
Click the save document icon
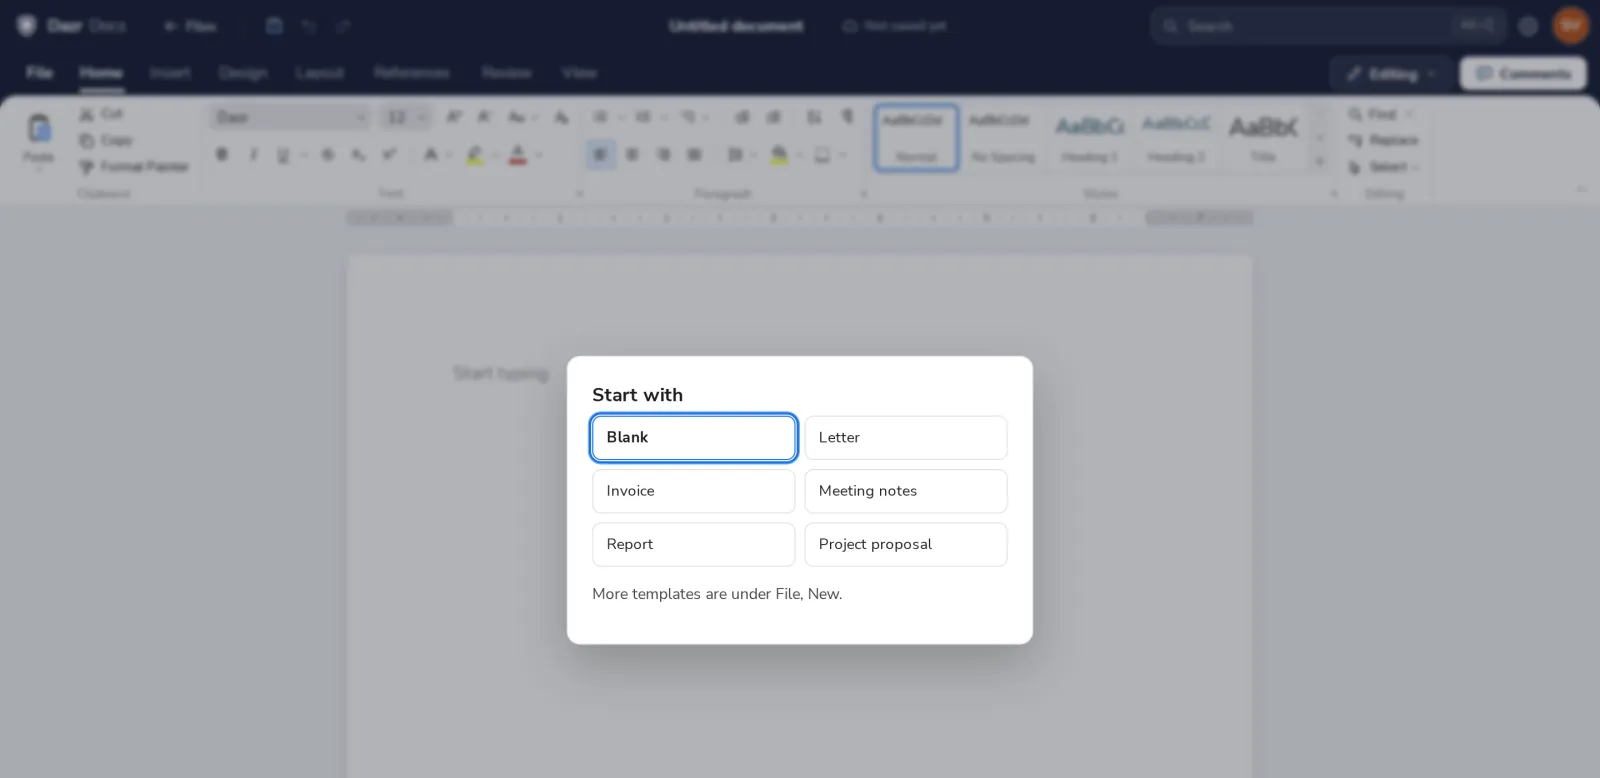[274, 26]
